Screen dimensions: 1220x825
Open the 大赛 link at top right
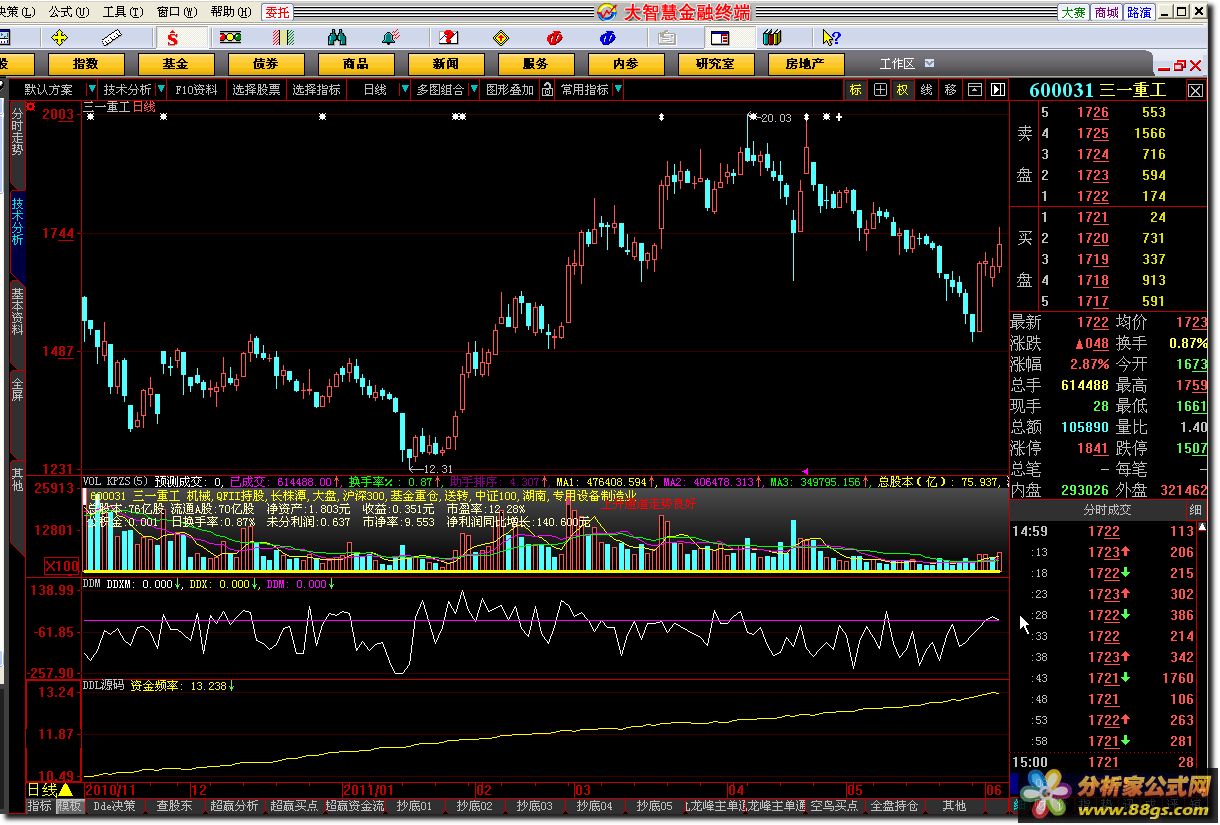(1073, 12)
